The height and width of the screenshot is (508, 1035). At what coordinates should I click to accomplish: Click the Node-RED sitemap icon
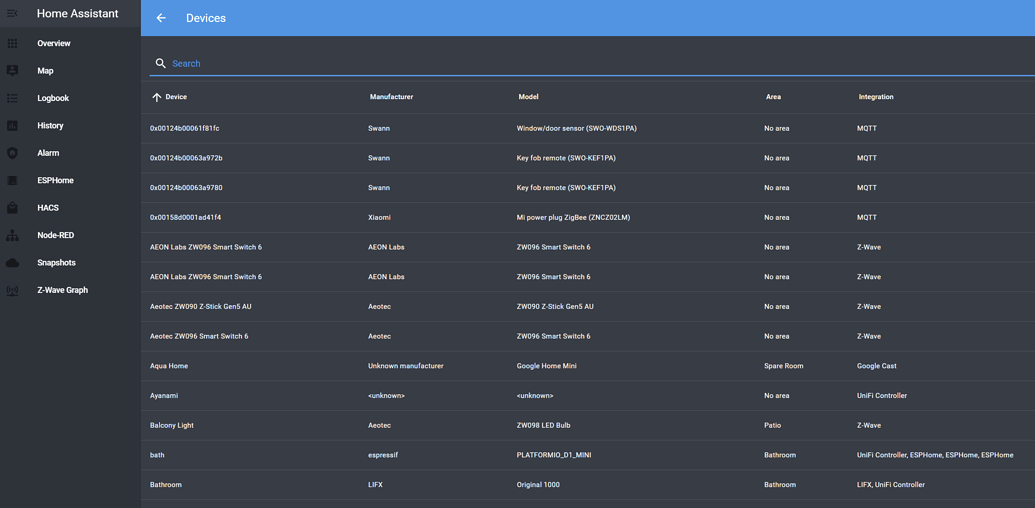pos(12,235)
